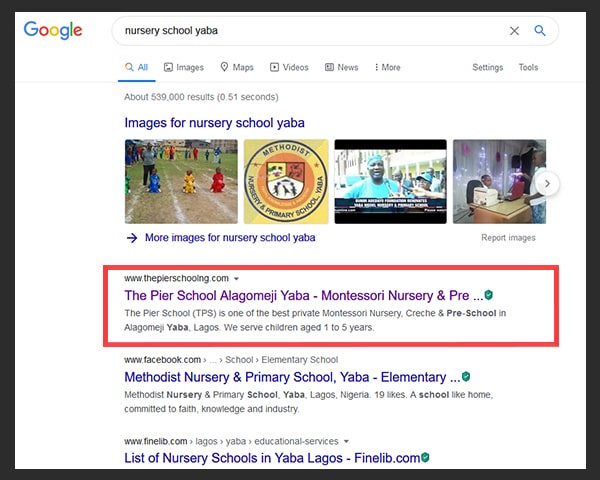
Task: Switch to the Images tab
Action: click(184, 67)
